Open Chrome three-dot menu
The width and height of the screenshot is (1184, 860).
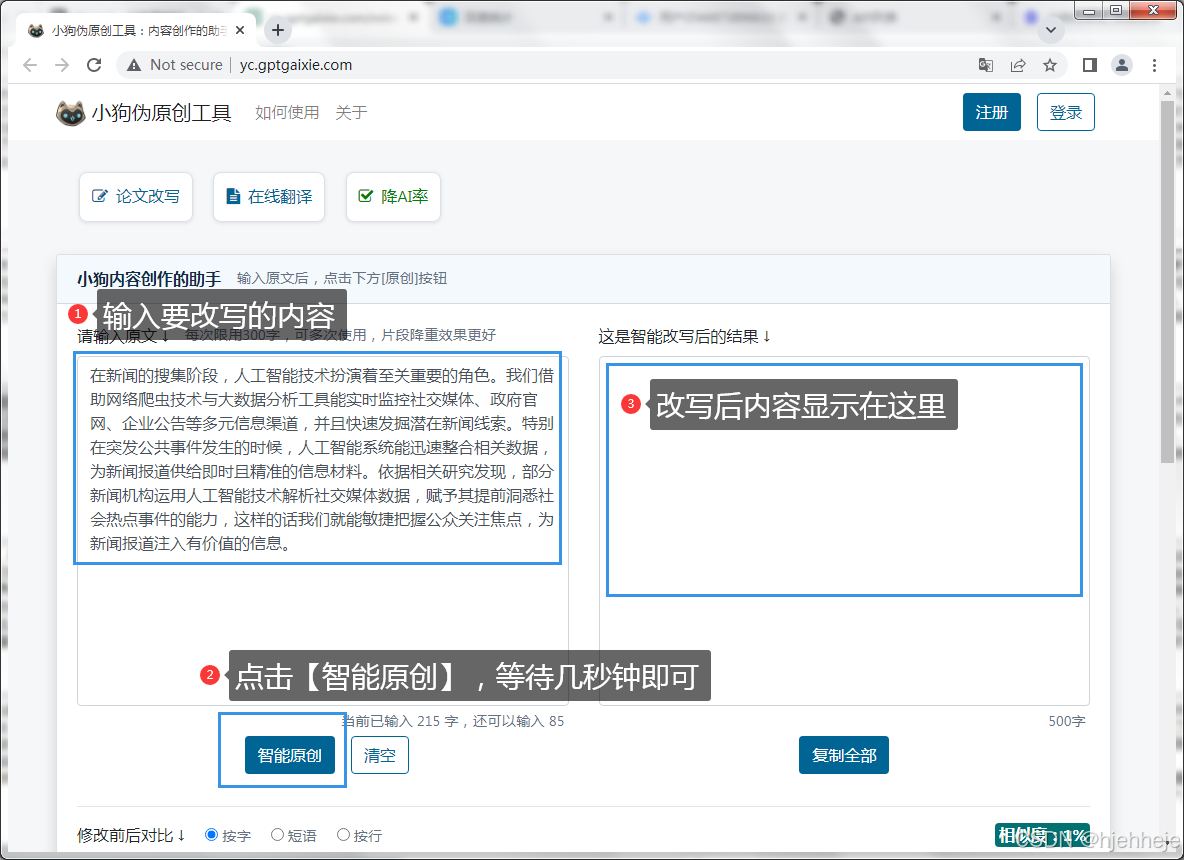coord(1154,65)
